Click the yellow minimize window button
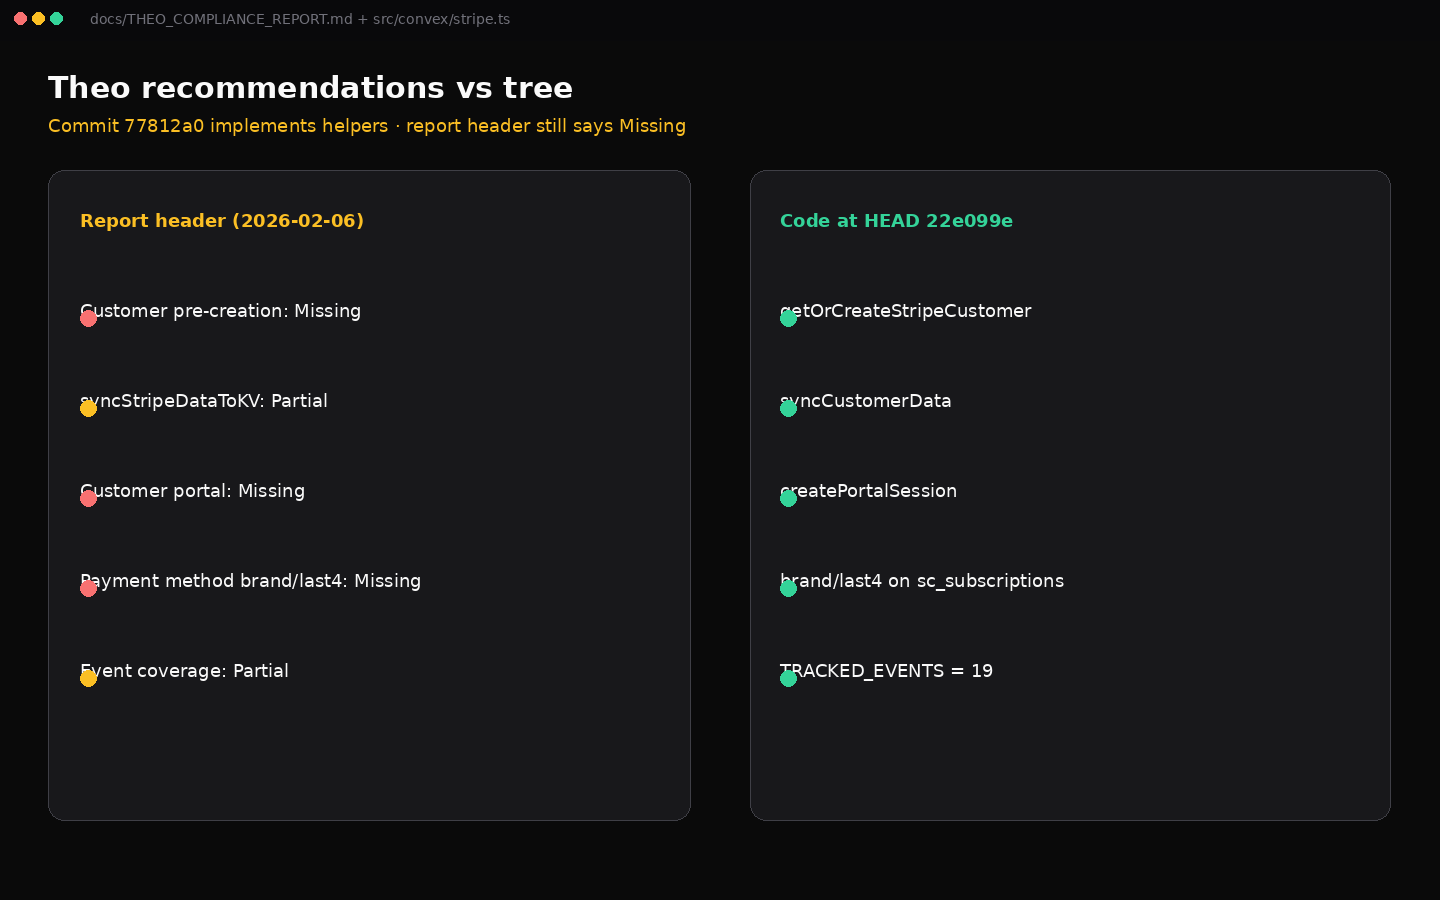The width and height of the screenshot is (1440, 900). (x=38, y=19)
